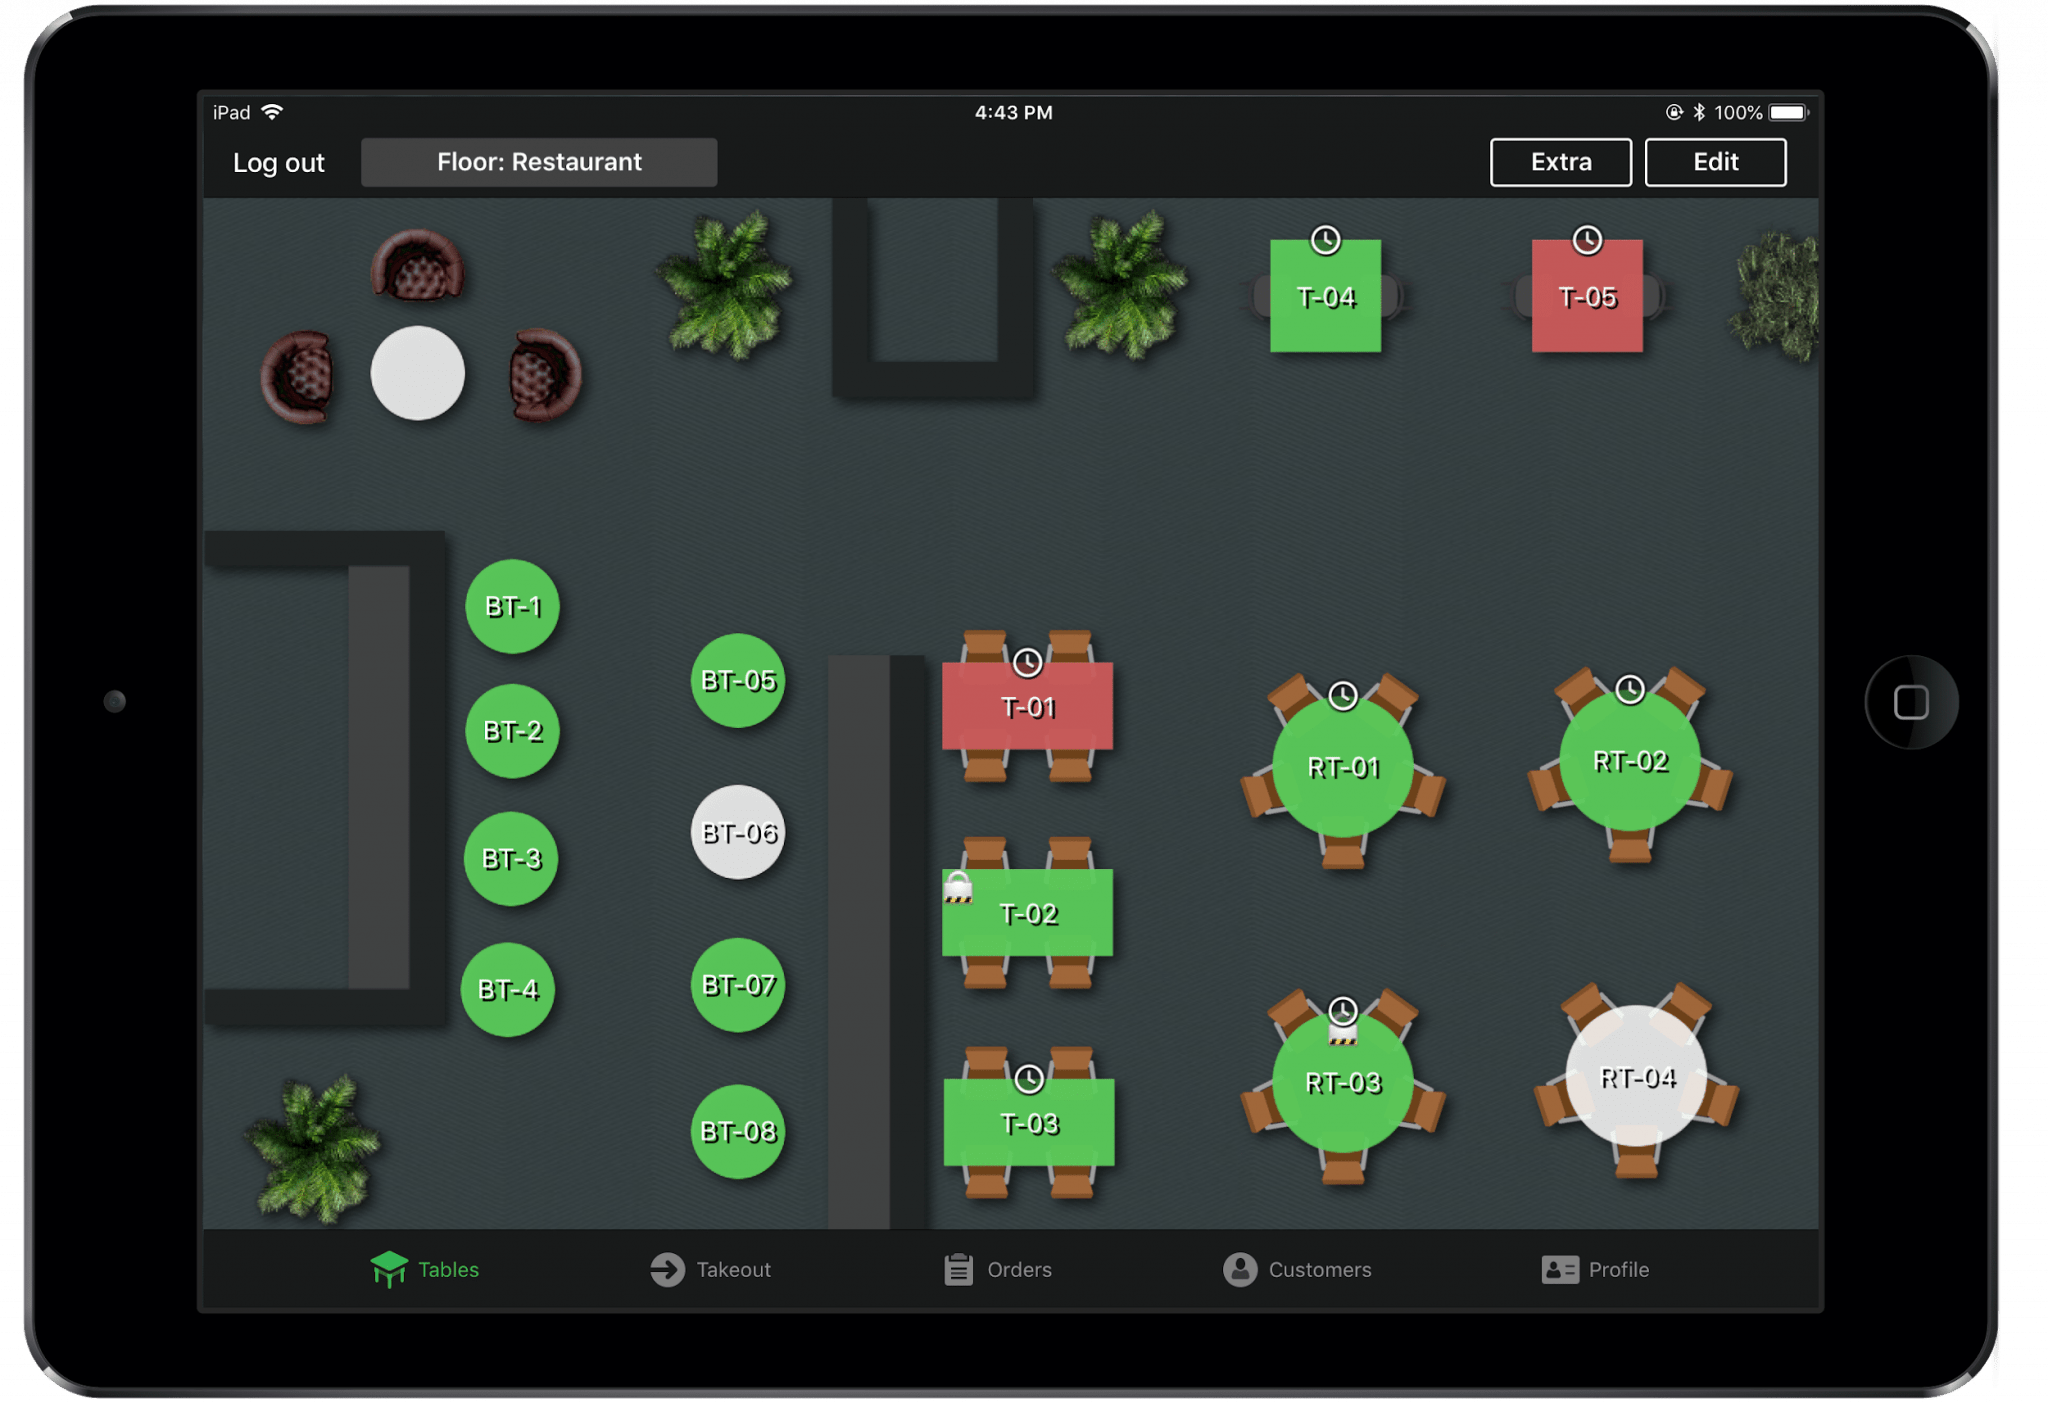Image resolution: width=2048 pixels, height=1403 pixels.
Task: Click the Extra button top right
Action: click(x=1556, y=162)
